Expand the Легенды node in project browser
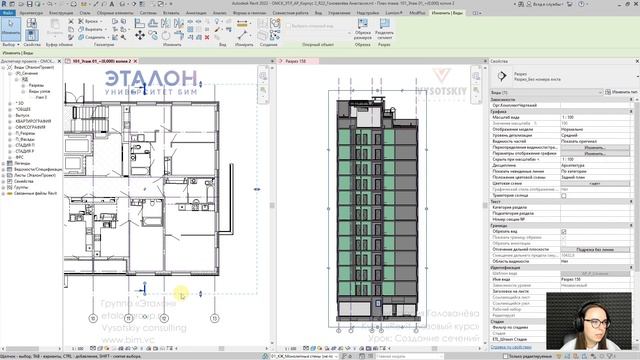This screenshot has height=360, width=640. 4,163
